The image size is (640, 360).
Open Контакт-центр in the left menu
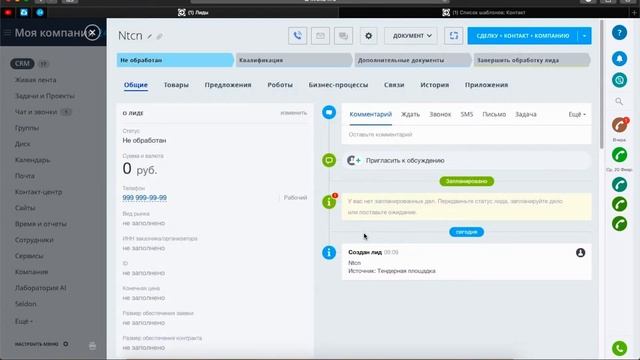coord(38,192)
